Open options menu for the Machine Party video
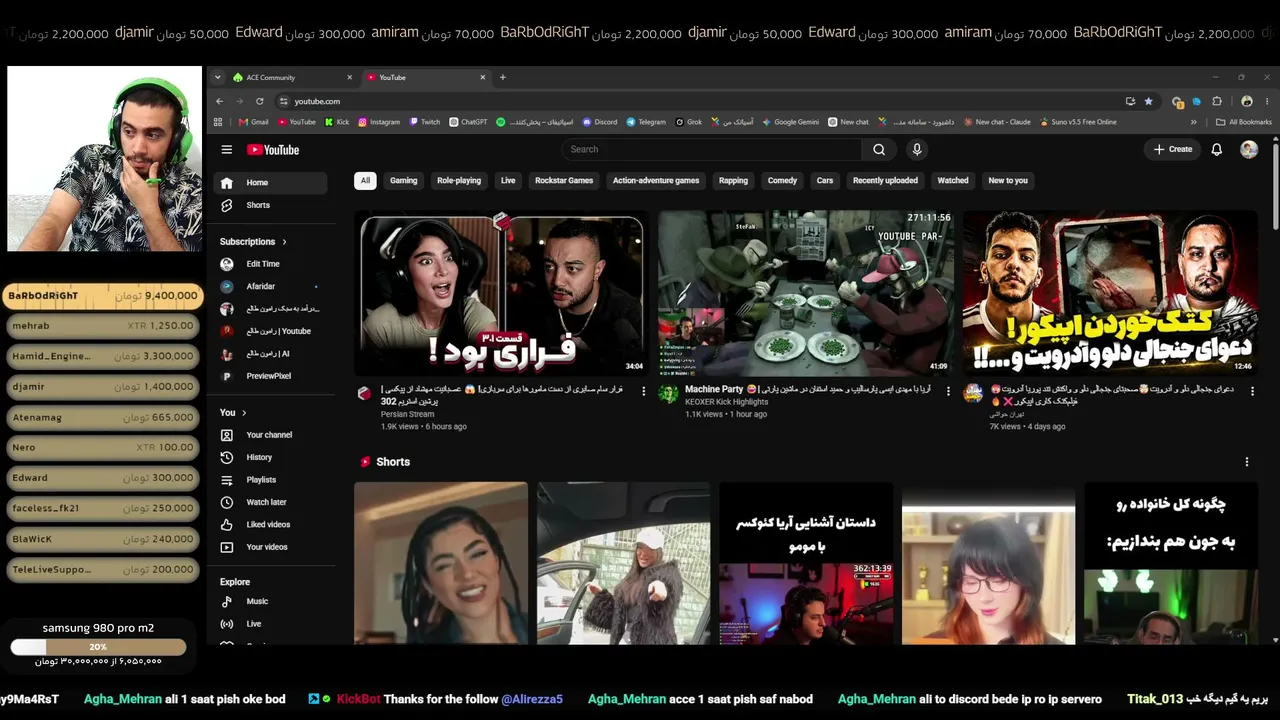Screen dimensions: 1280x720 click(948, 391)
